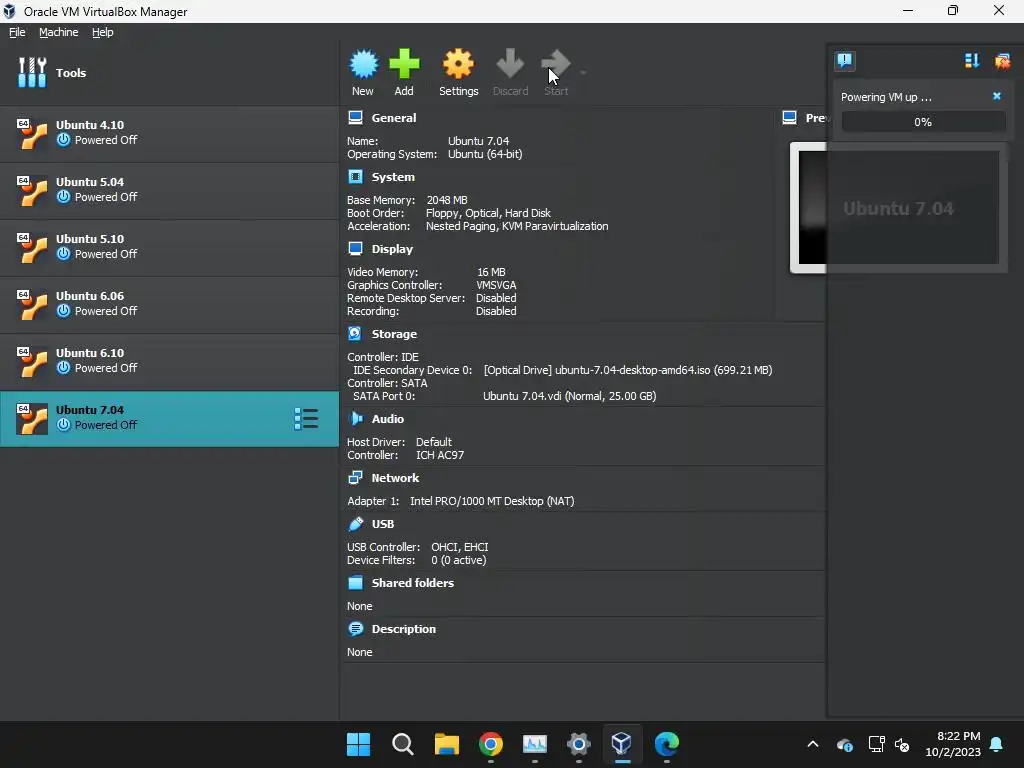This screenshot has height=768, width=1024.
Task: Click the clear all notifications icon
Action: (1002, 61)
